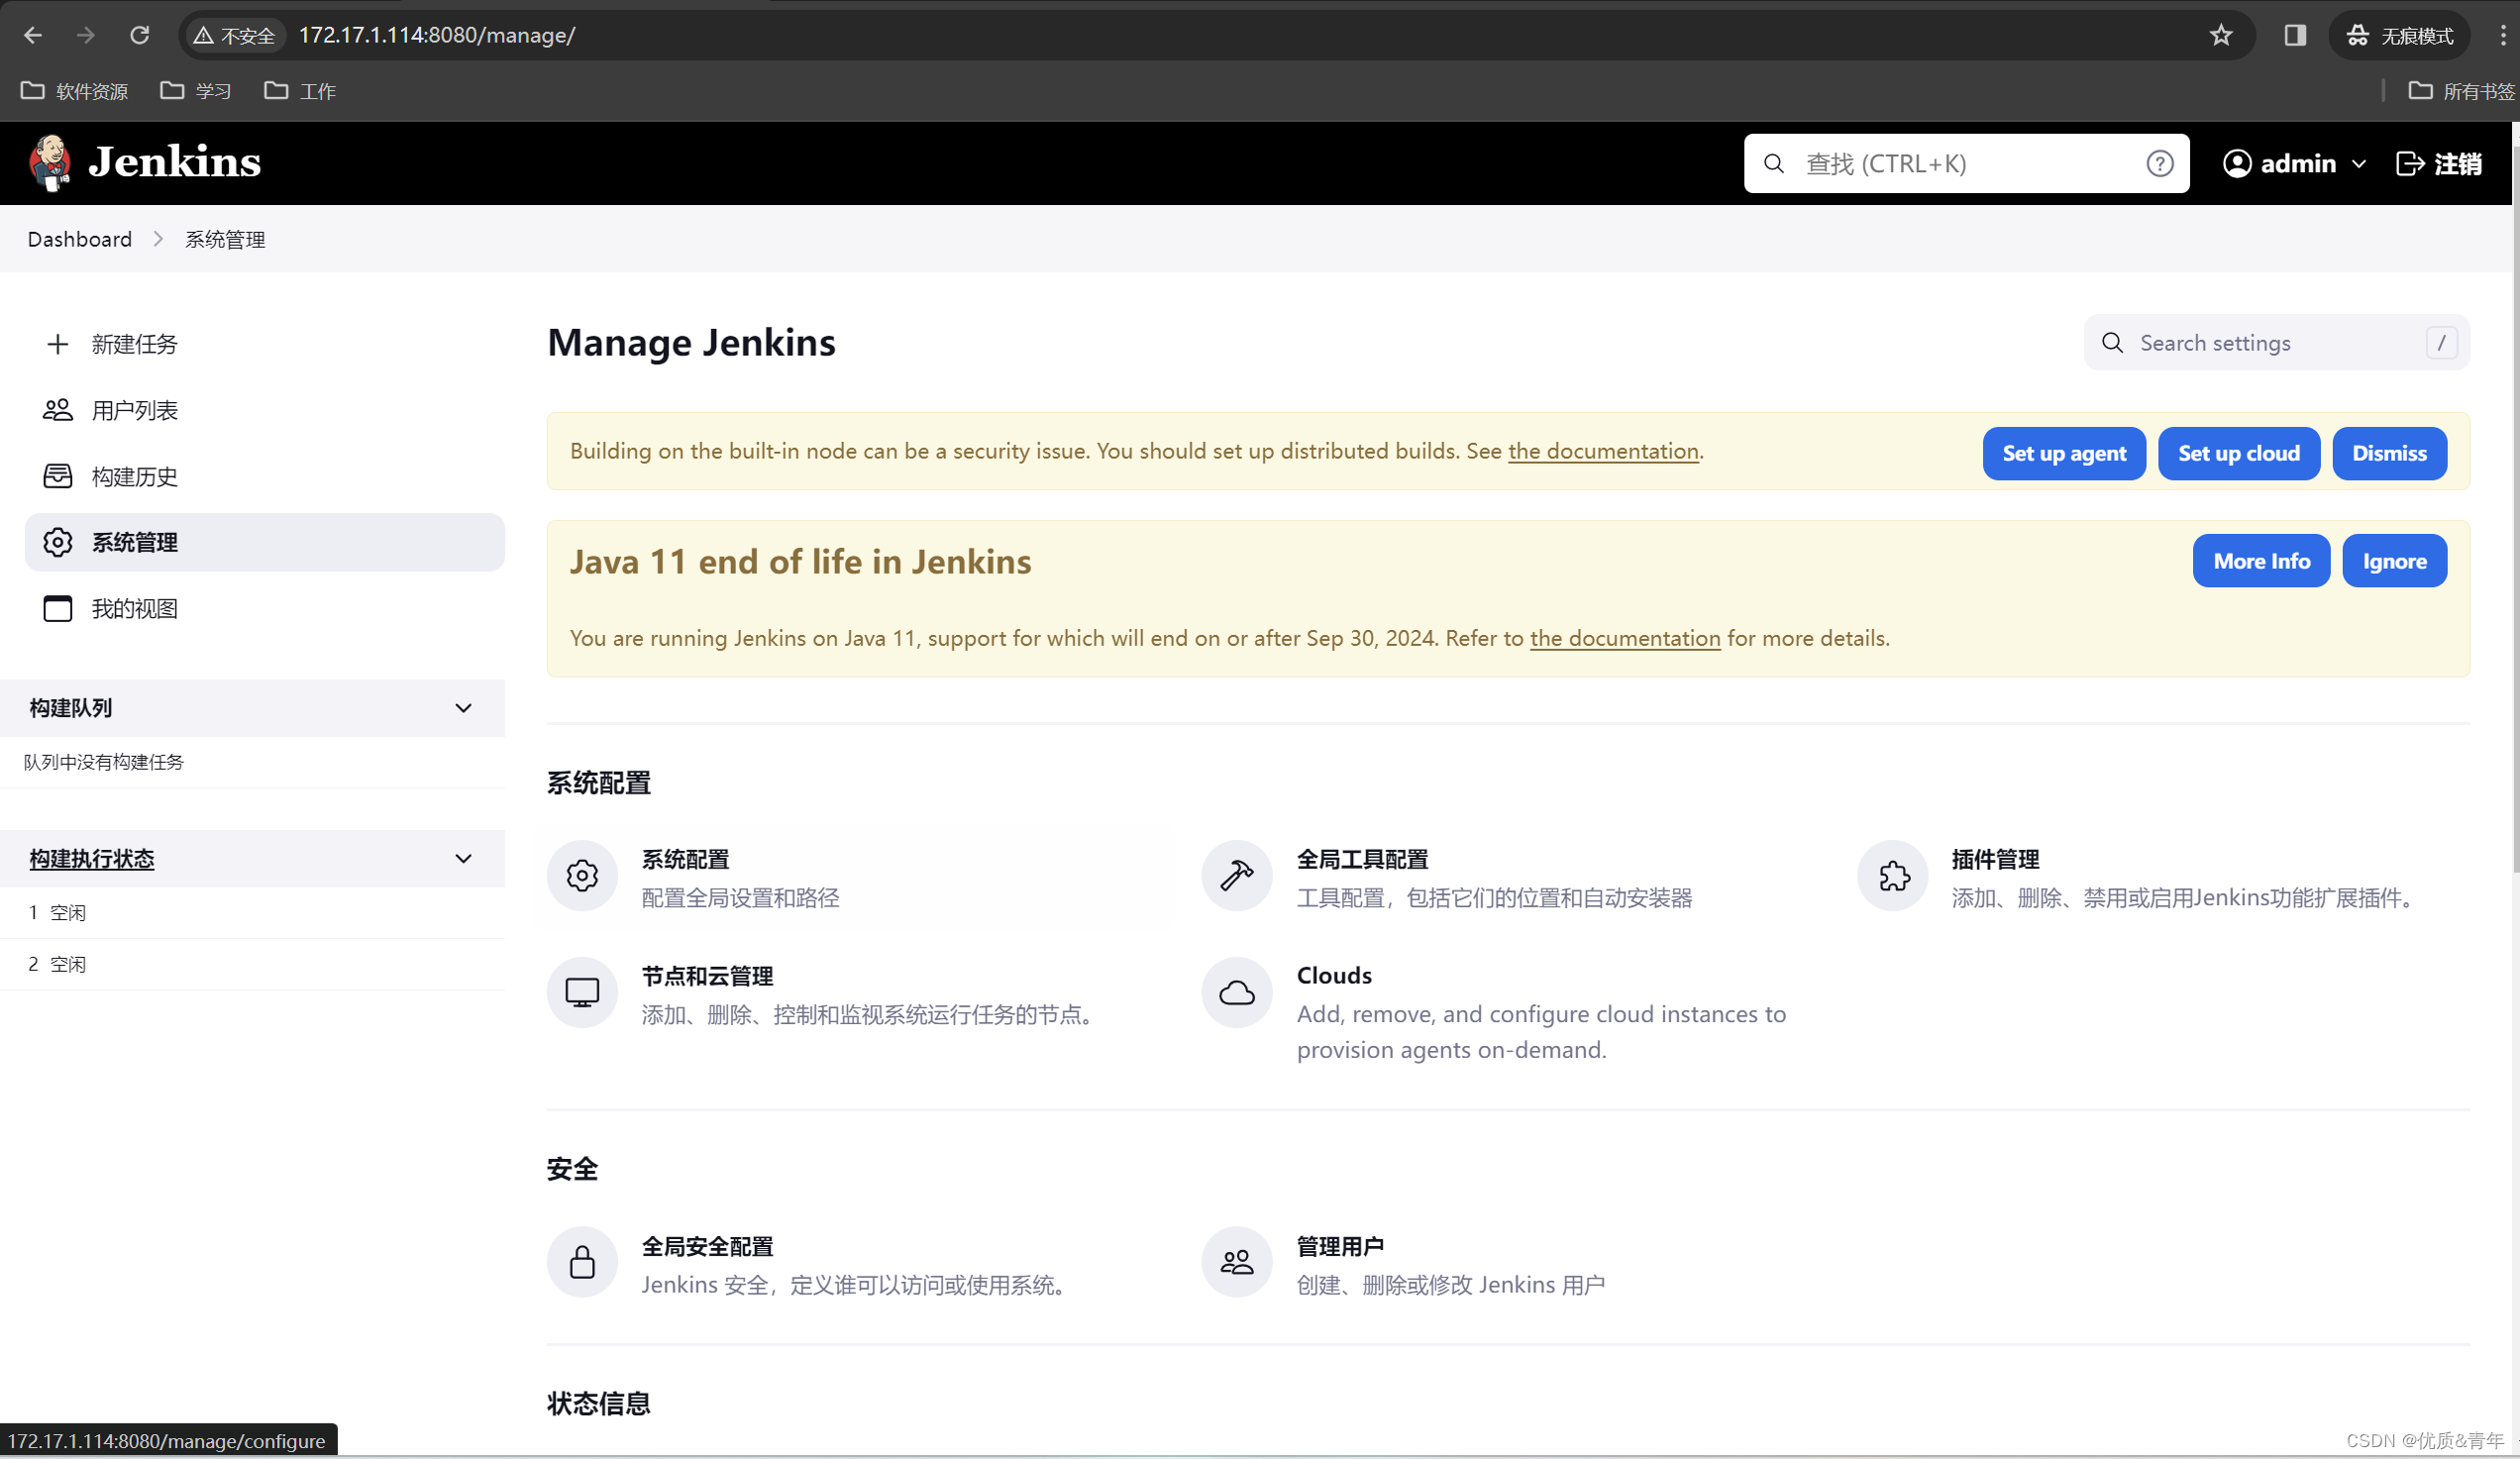Viewport: 2520px width, 1459px height.
Task: Open the 所有书签 folder
Action: [2460, 91]
